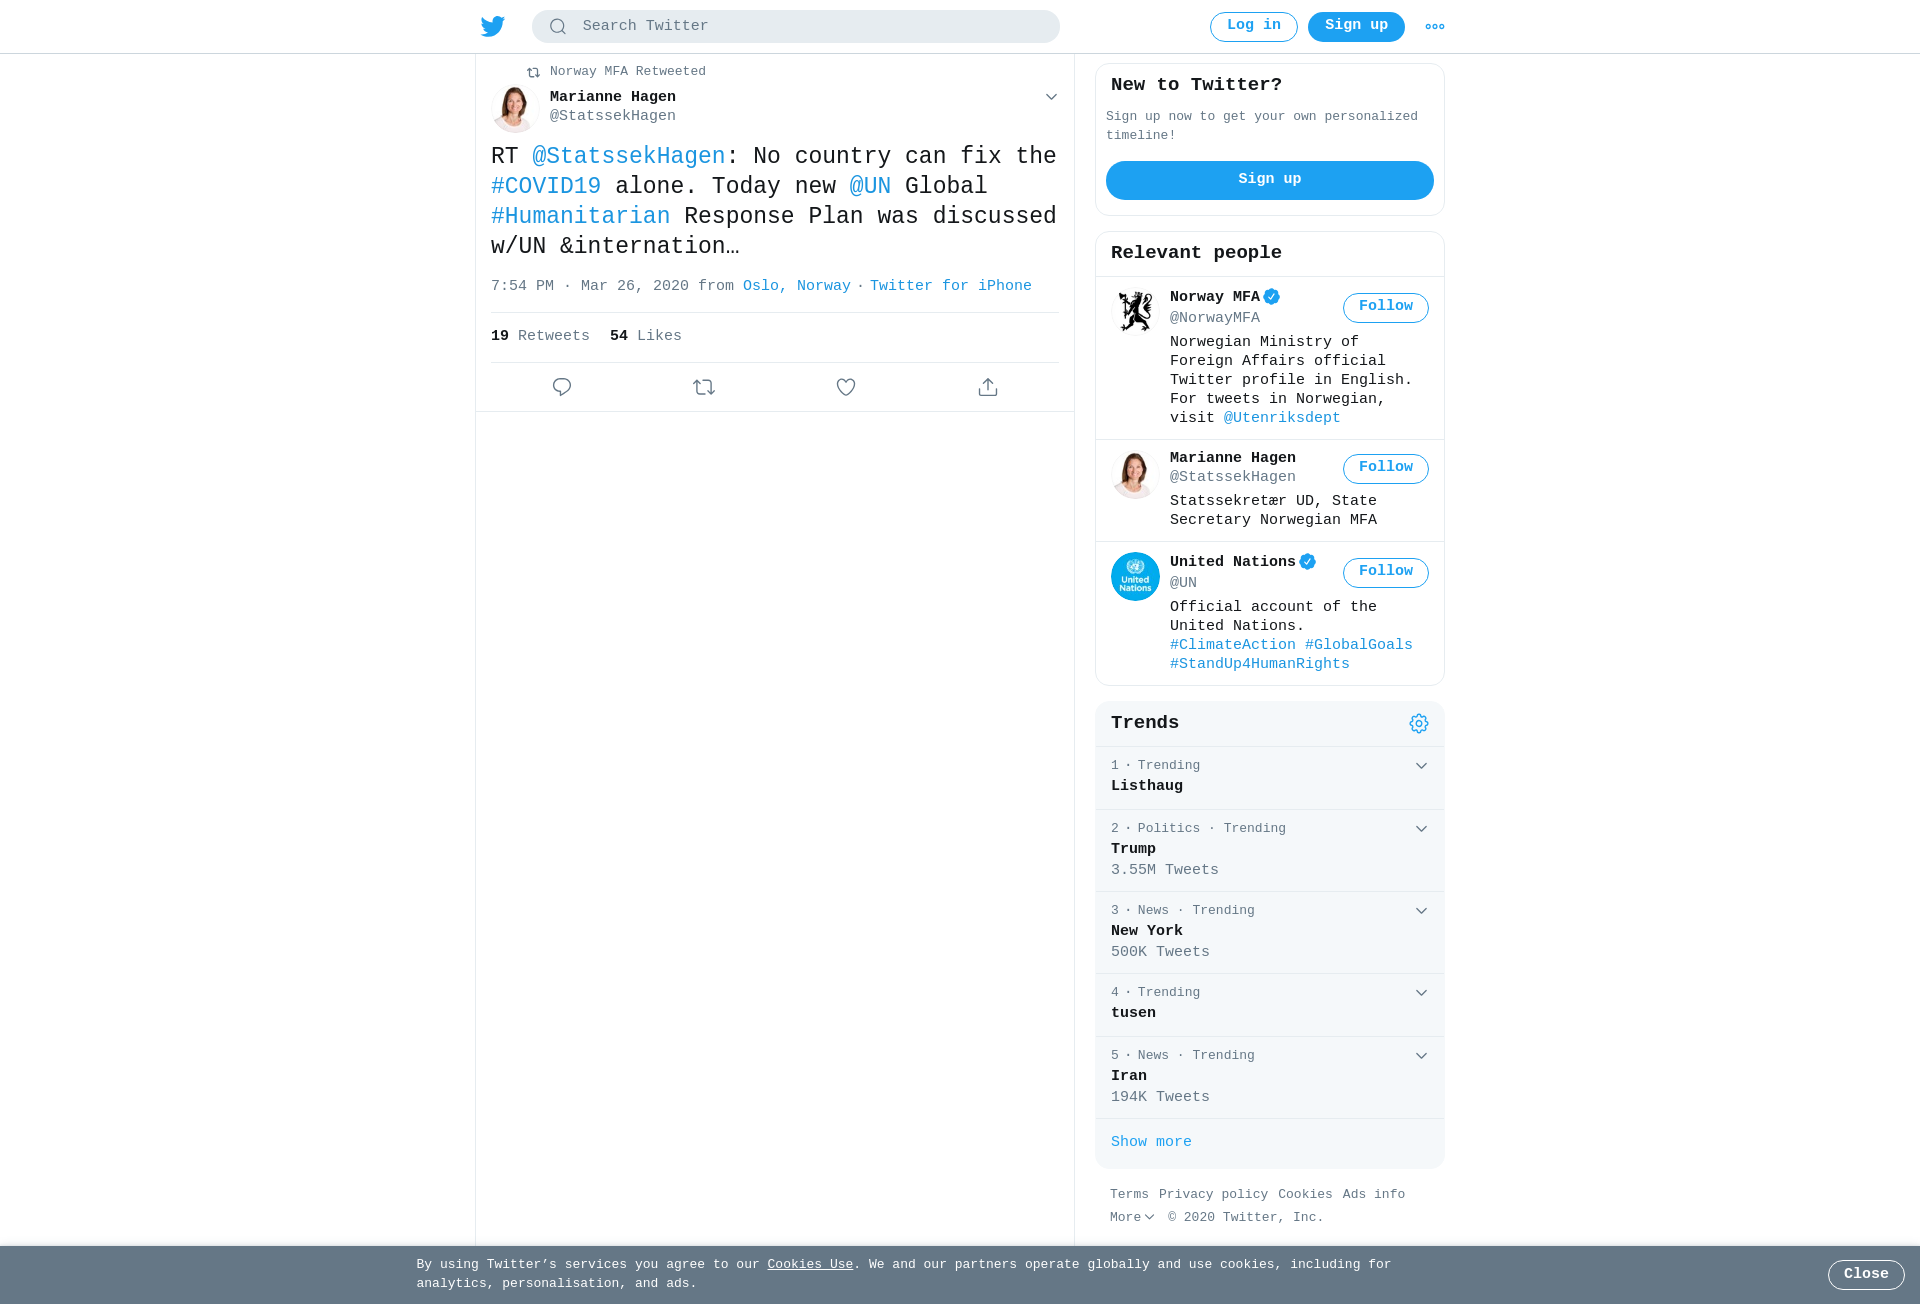Follow the Norway MFA account
The width and height of the screenshot is (1920, 1304).
[x=1386, y=307]
